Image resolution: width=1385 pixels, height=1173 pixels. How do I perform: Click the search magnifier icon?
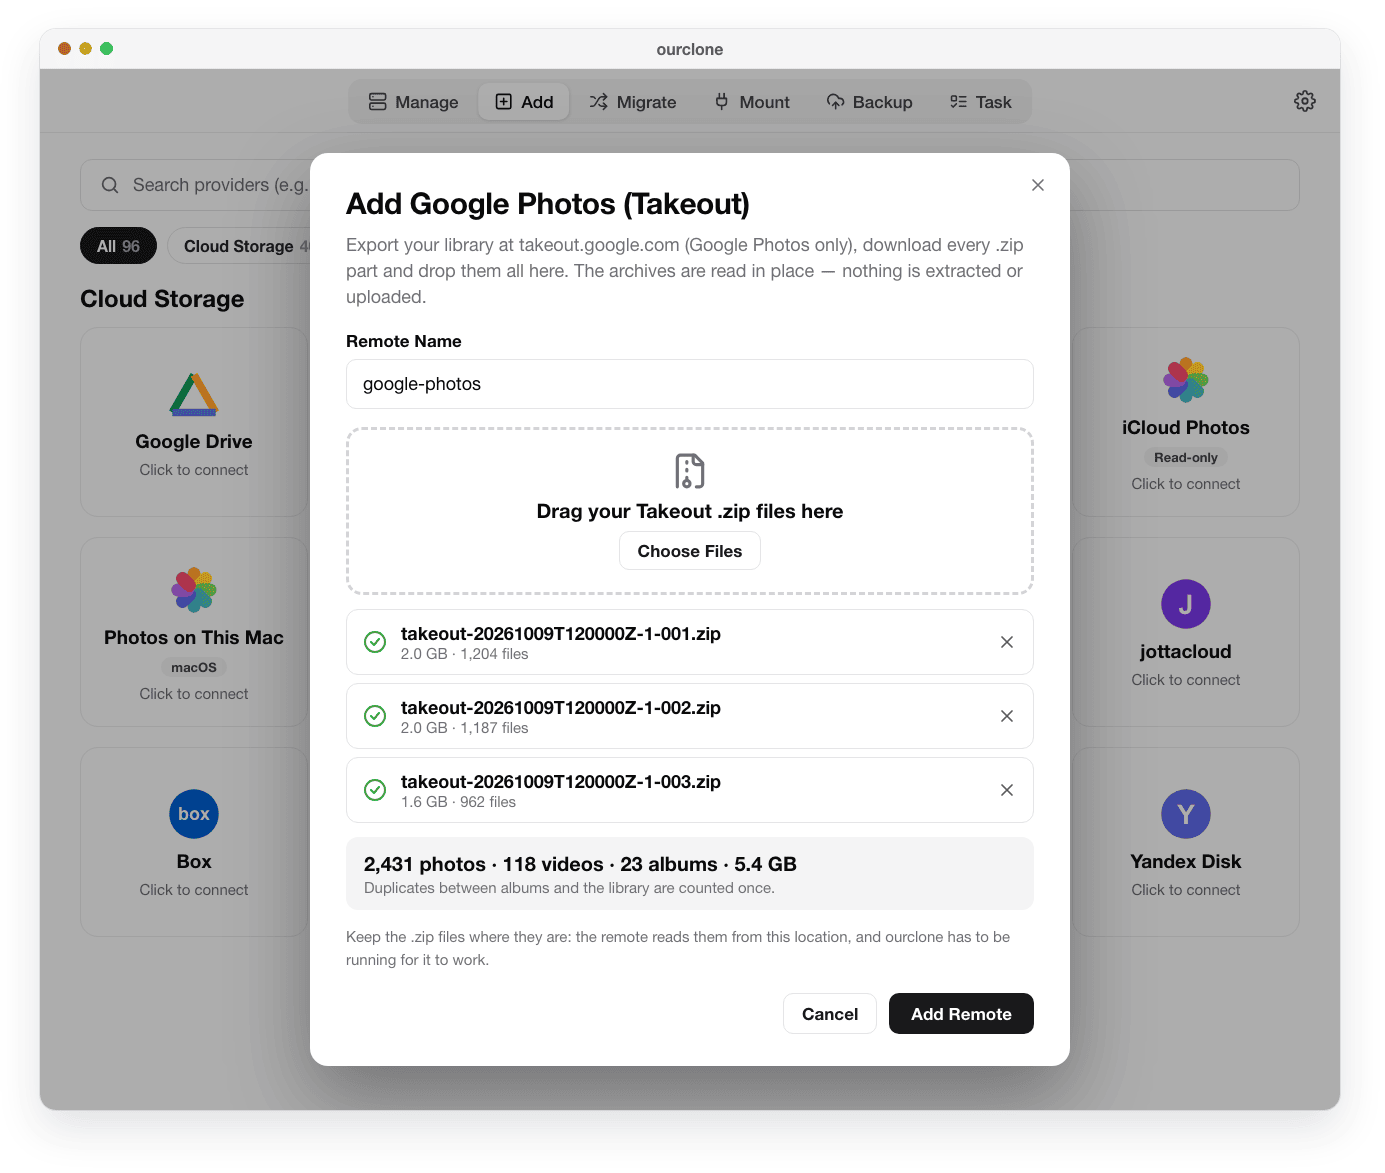pos(110,185)
